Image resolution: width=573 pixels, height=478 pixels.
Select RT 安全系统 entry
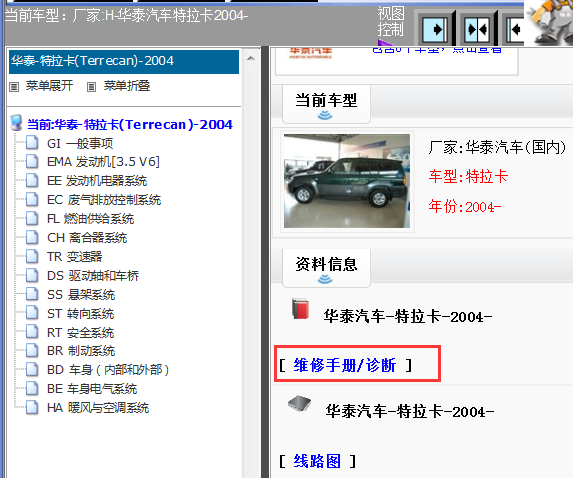[80, 333]
